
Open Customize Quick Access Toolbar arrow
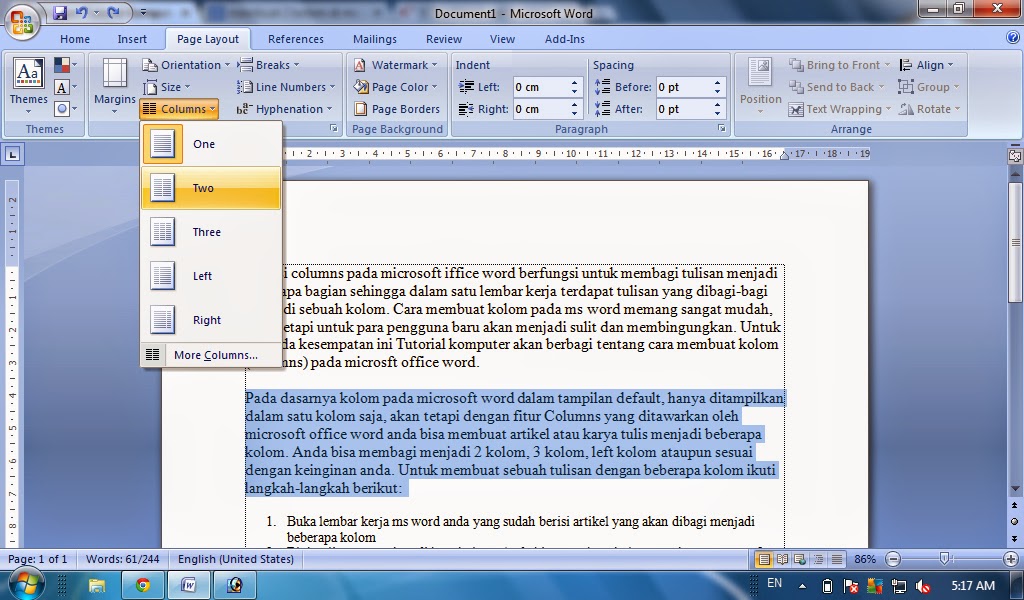tap(143, 12)
